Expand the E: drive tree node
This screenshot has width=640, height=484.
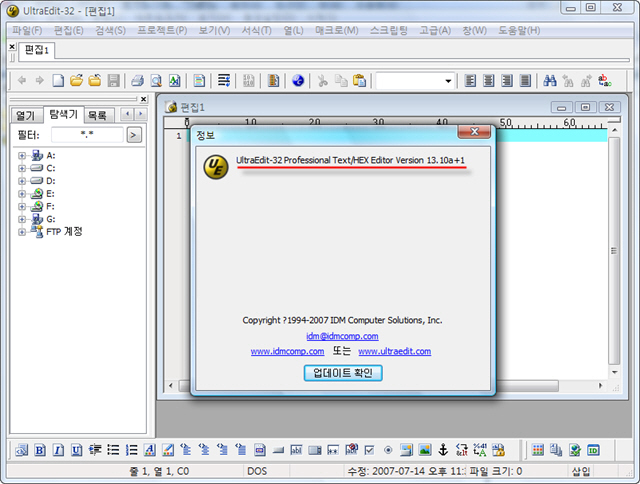pyautogui.click(x=22, y=194)
